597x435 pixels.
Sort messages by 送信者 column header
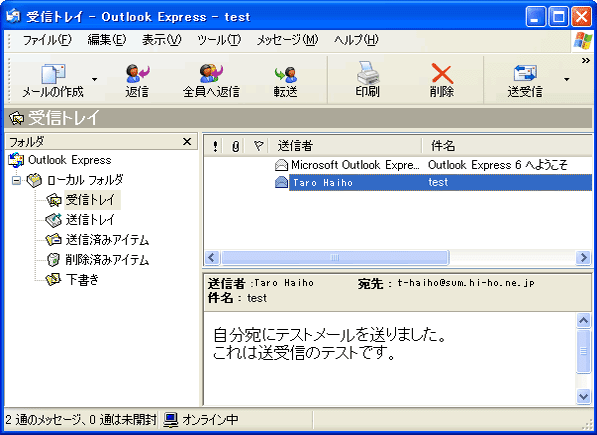pos(345,146)
